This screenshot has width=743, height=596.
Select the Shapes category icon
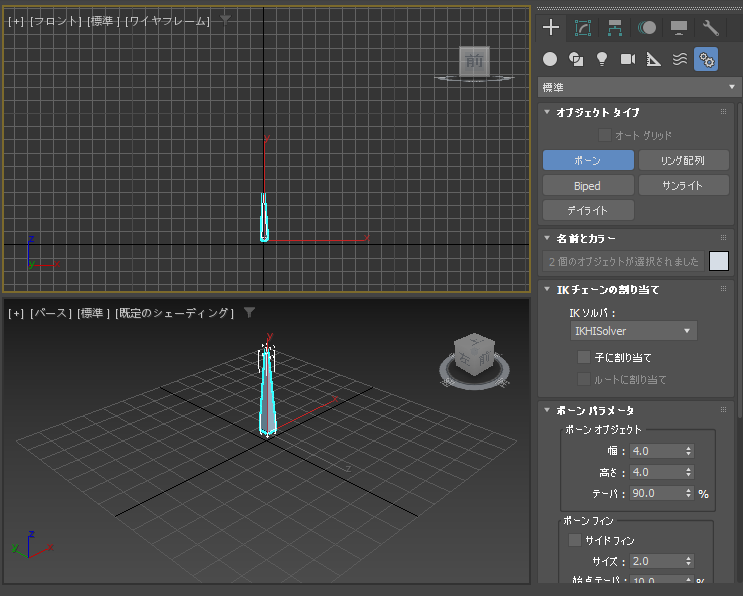click(576, 59)
